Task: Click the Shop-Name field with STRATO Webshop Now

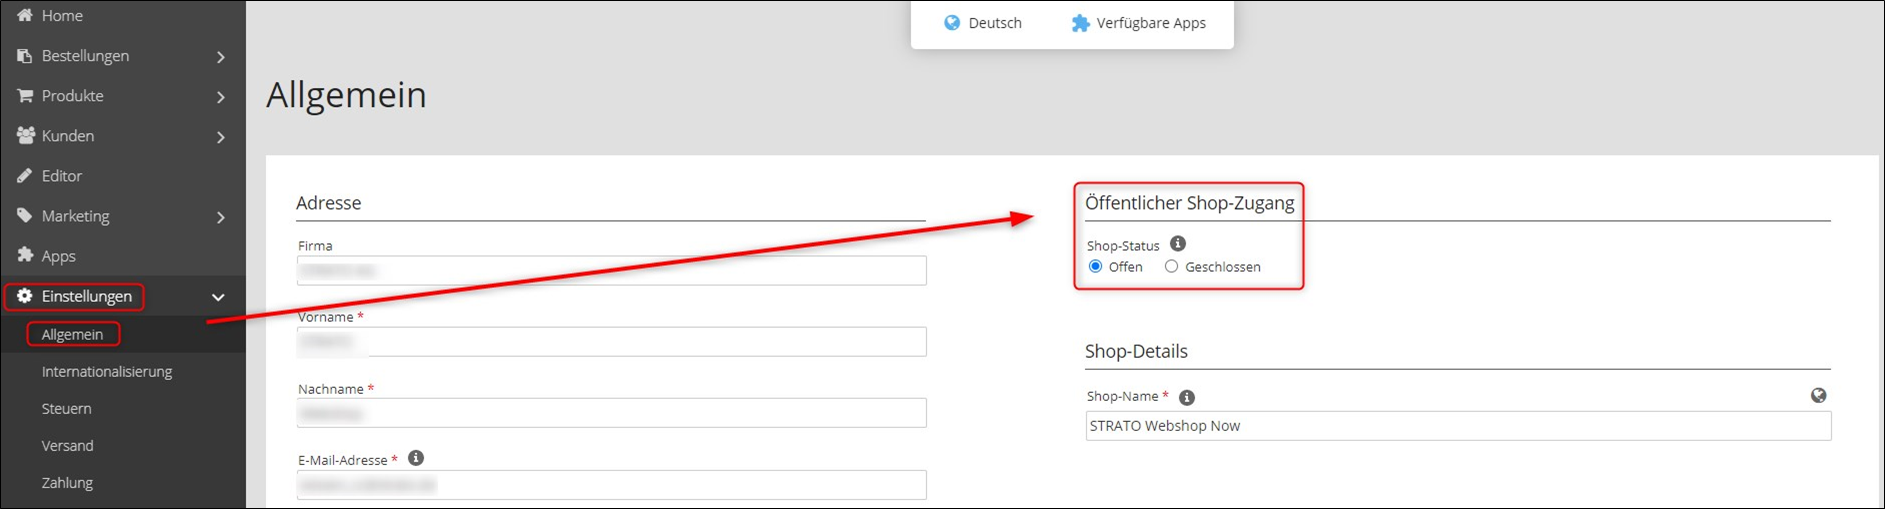Action: (1458, 425)
